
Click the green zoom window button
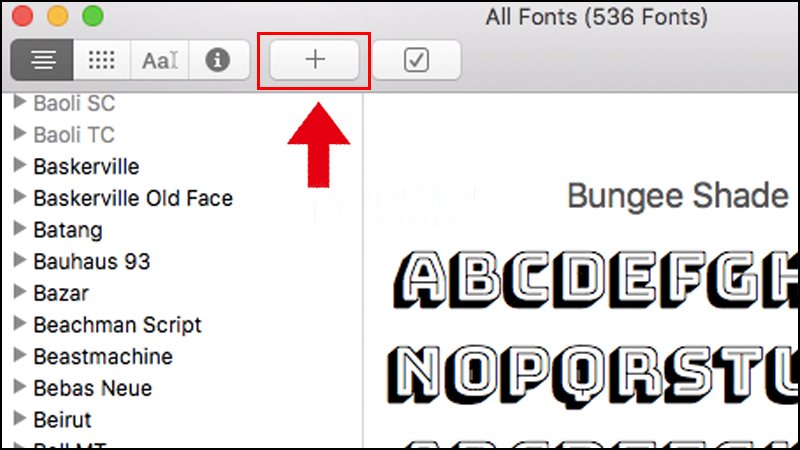coord(92,16)
